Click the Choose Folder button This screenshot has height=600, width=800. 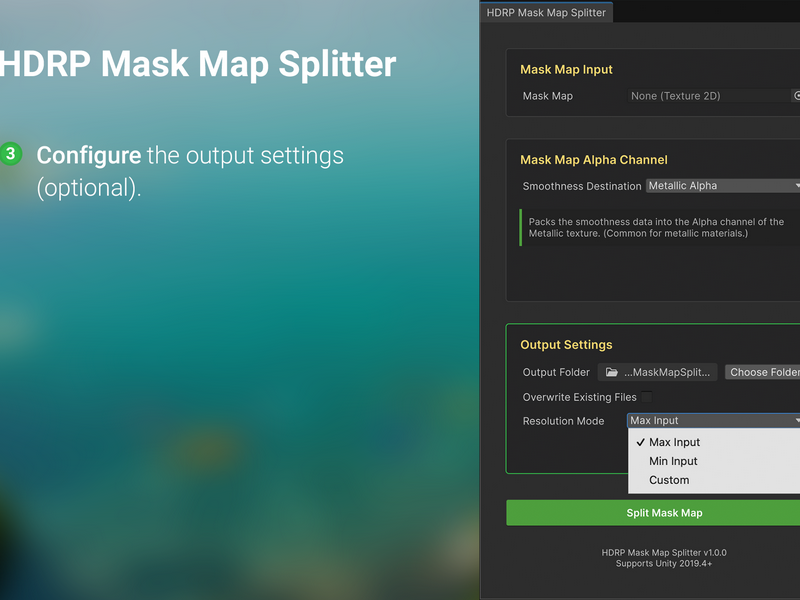click(x=763, y=372)
